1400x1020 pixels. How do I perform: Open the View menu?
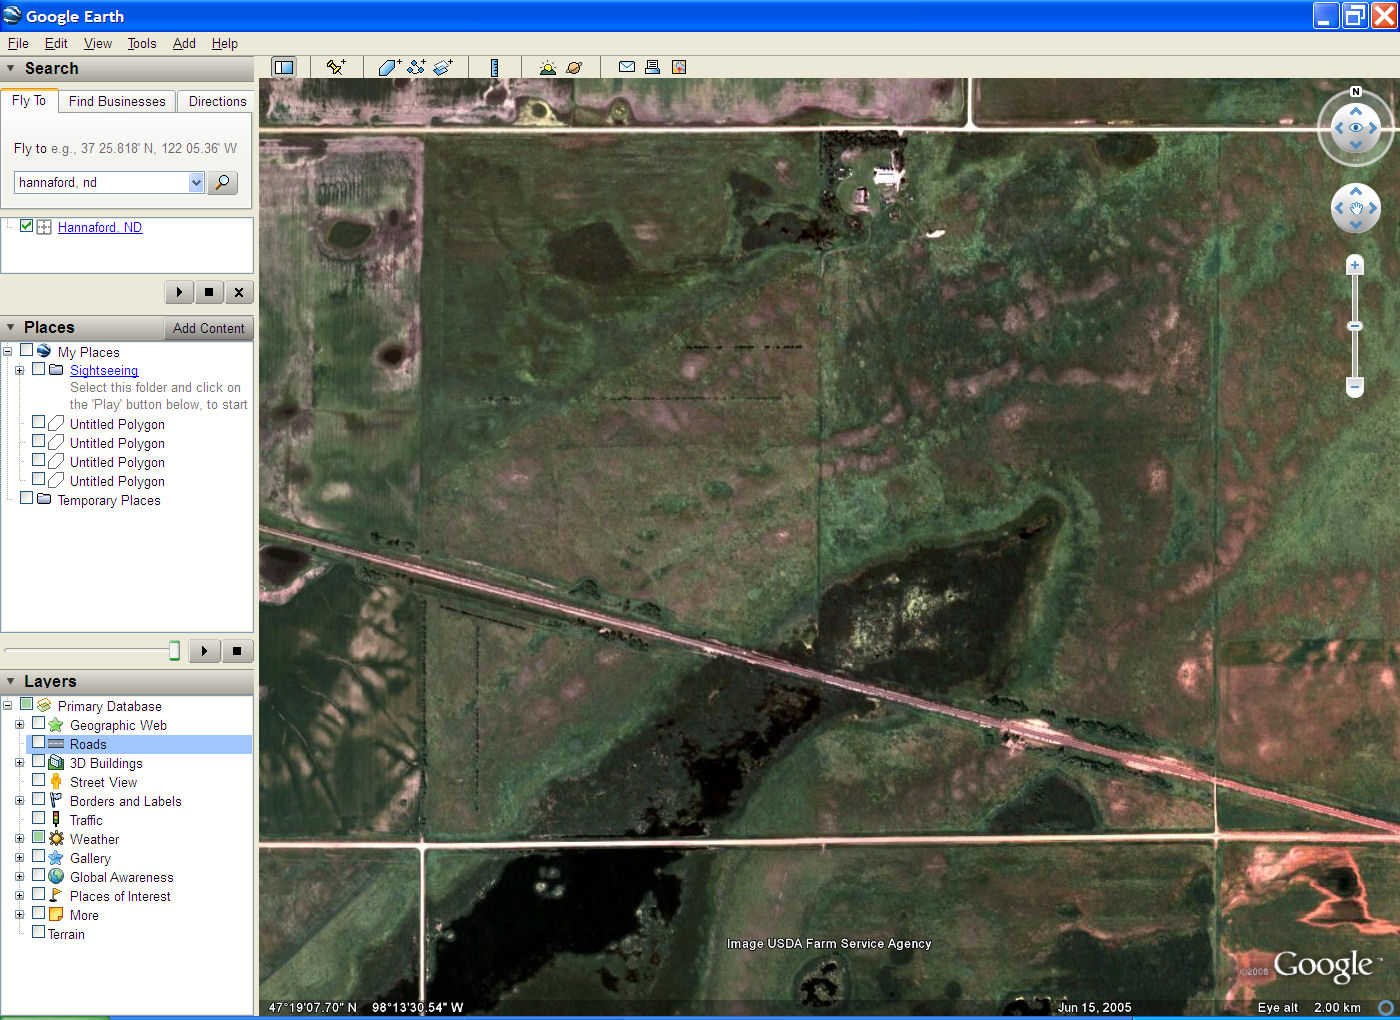98,43
